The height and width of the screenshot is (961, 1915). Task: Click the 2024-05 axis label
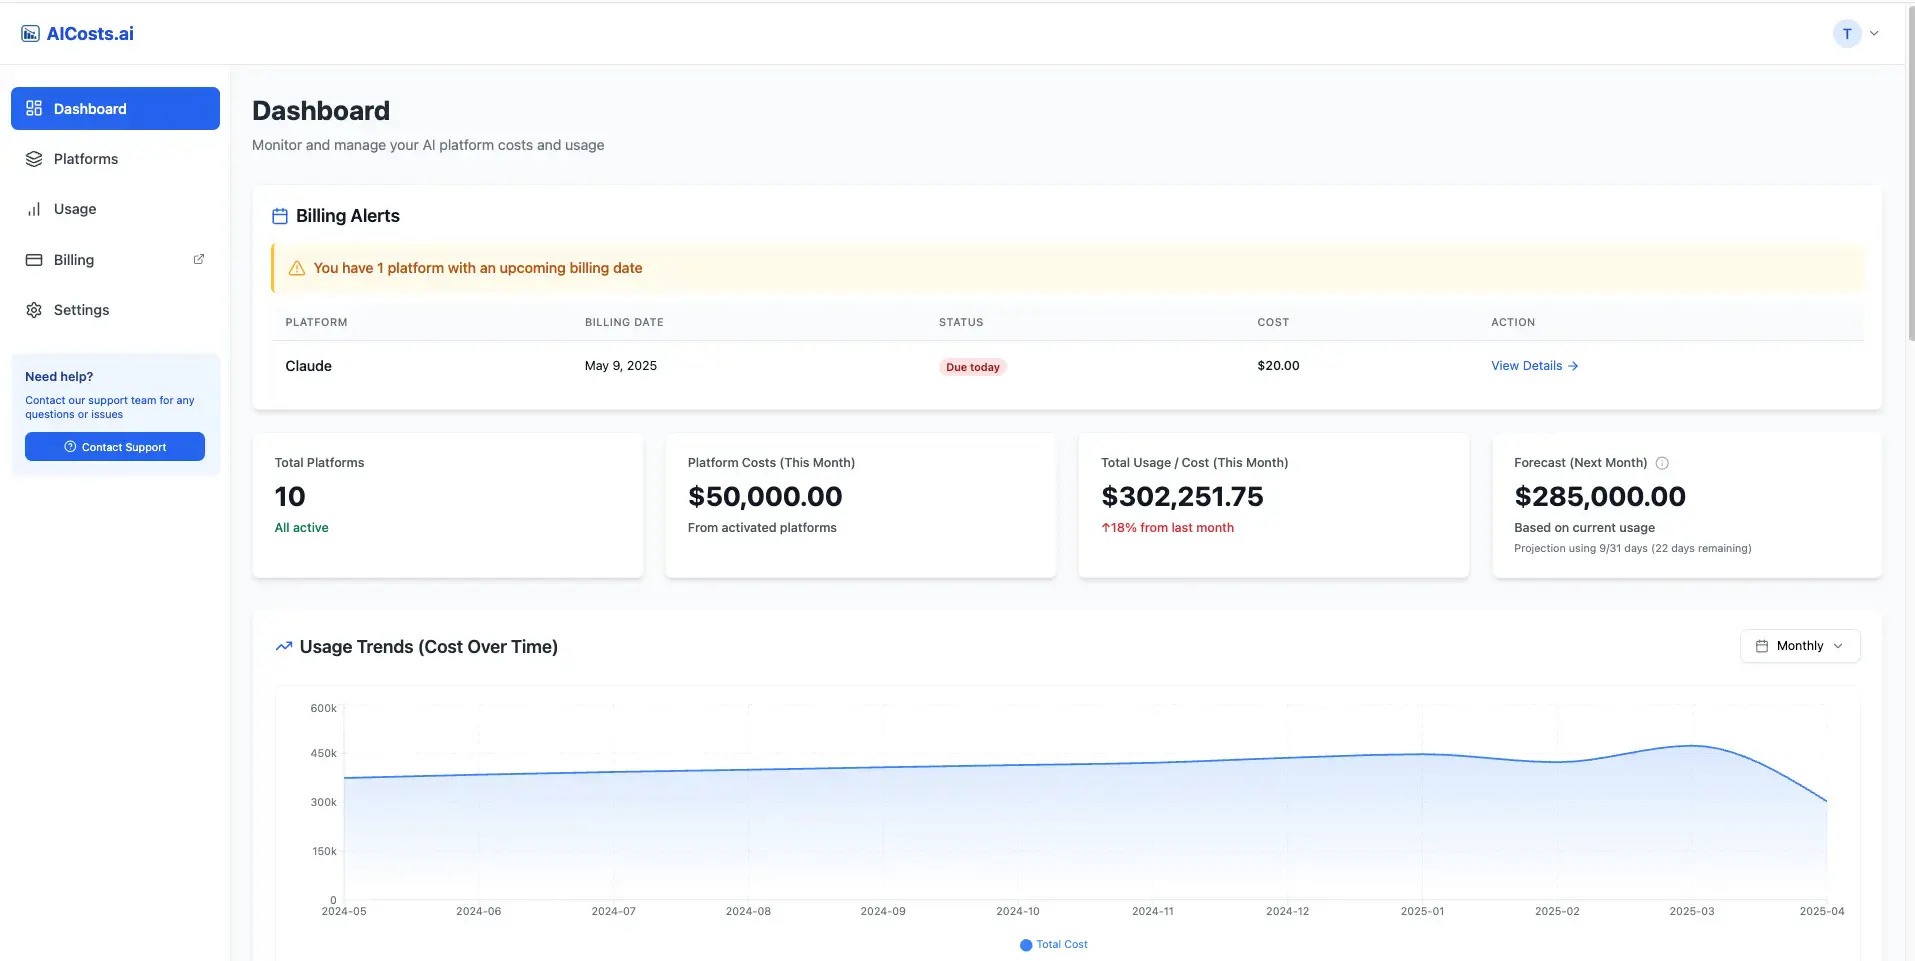click(344, 911)
